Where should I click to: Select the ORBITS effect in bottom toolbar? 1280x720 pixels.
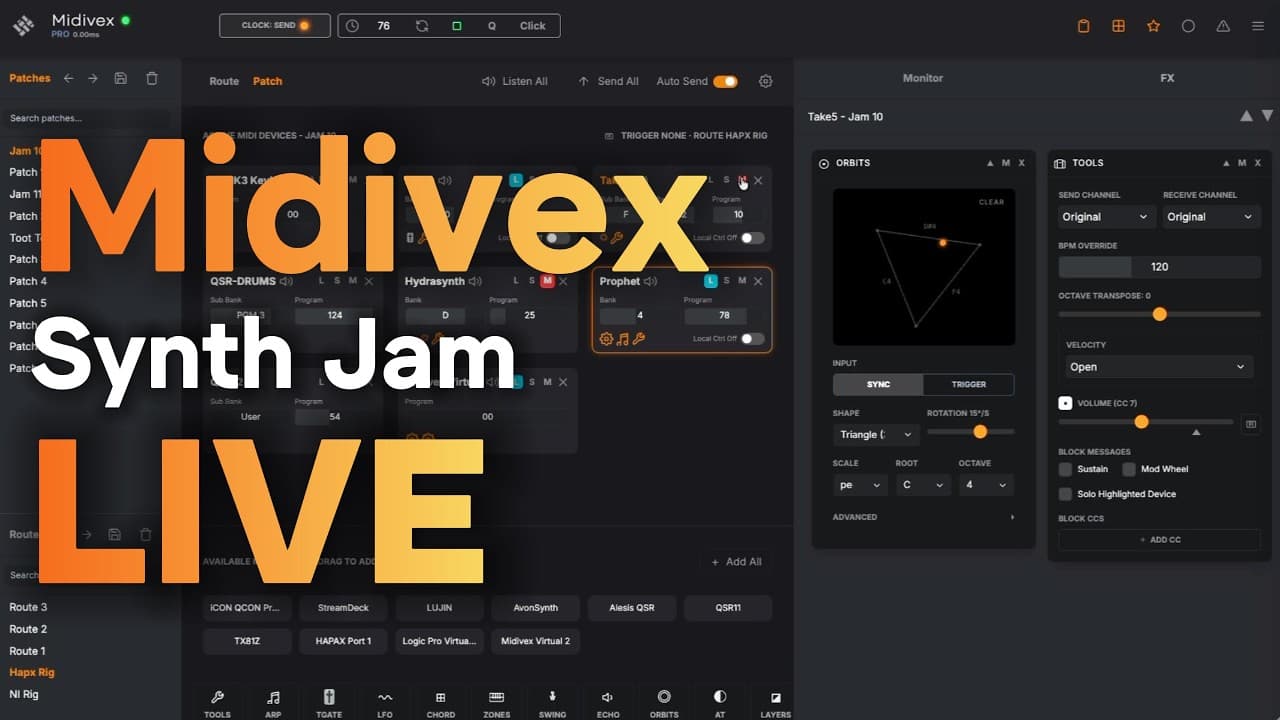[x=664, y=704]
